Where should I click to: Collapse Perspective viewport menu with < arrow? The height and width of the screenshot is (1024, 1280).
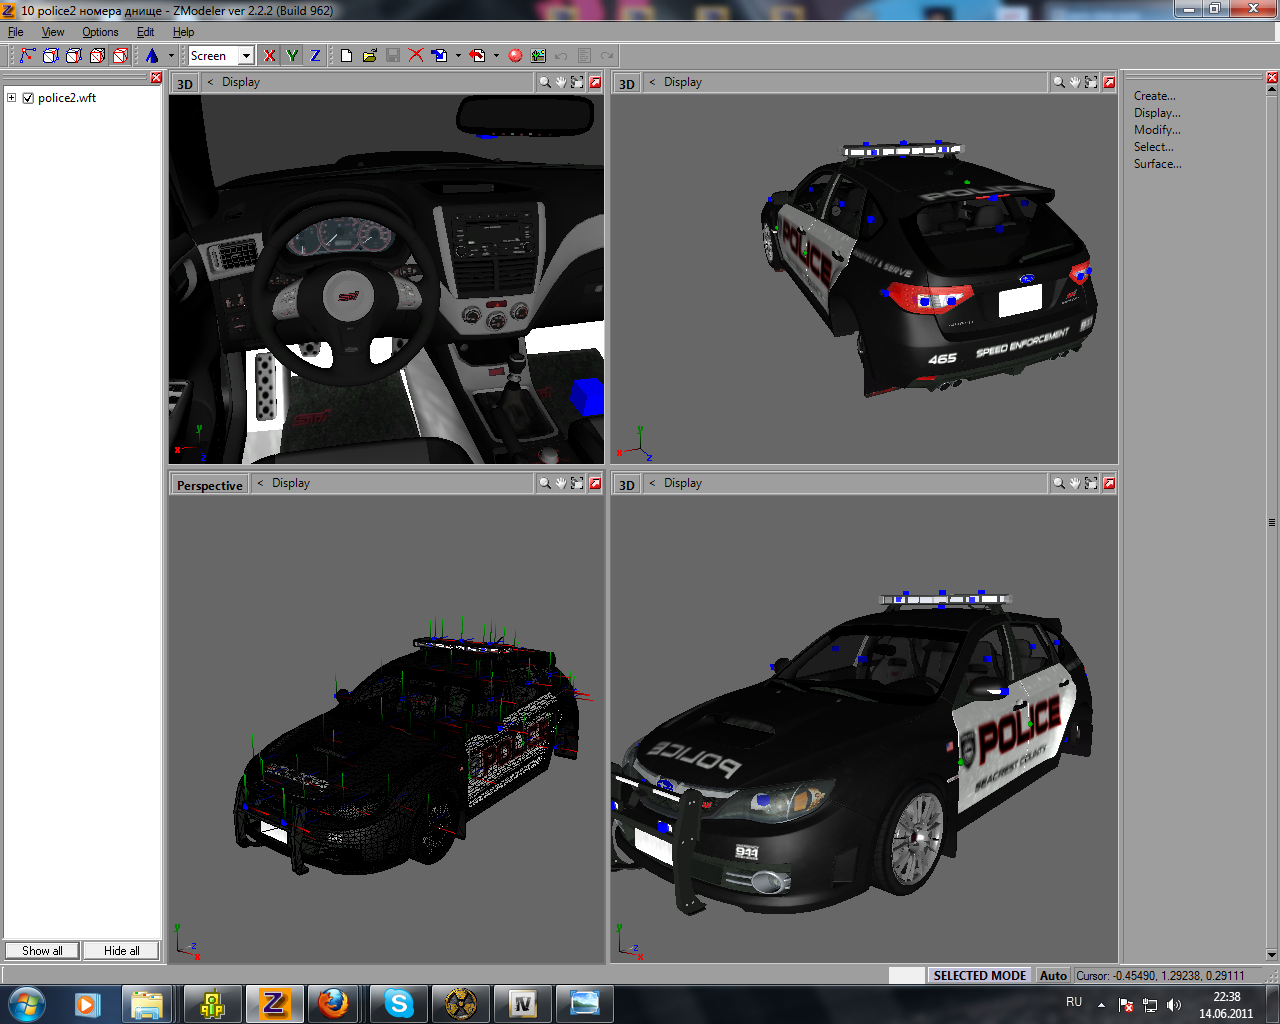pyautogui.click(x=260, y=483)
